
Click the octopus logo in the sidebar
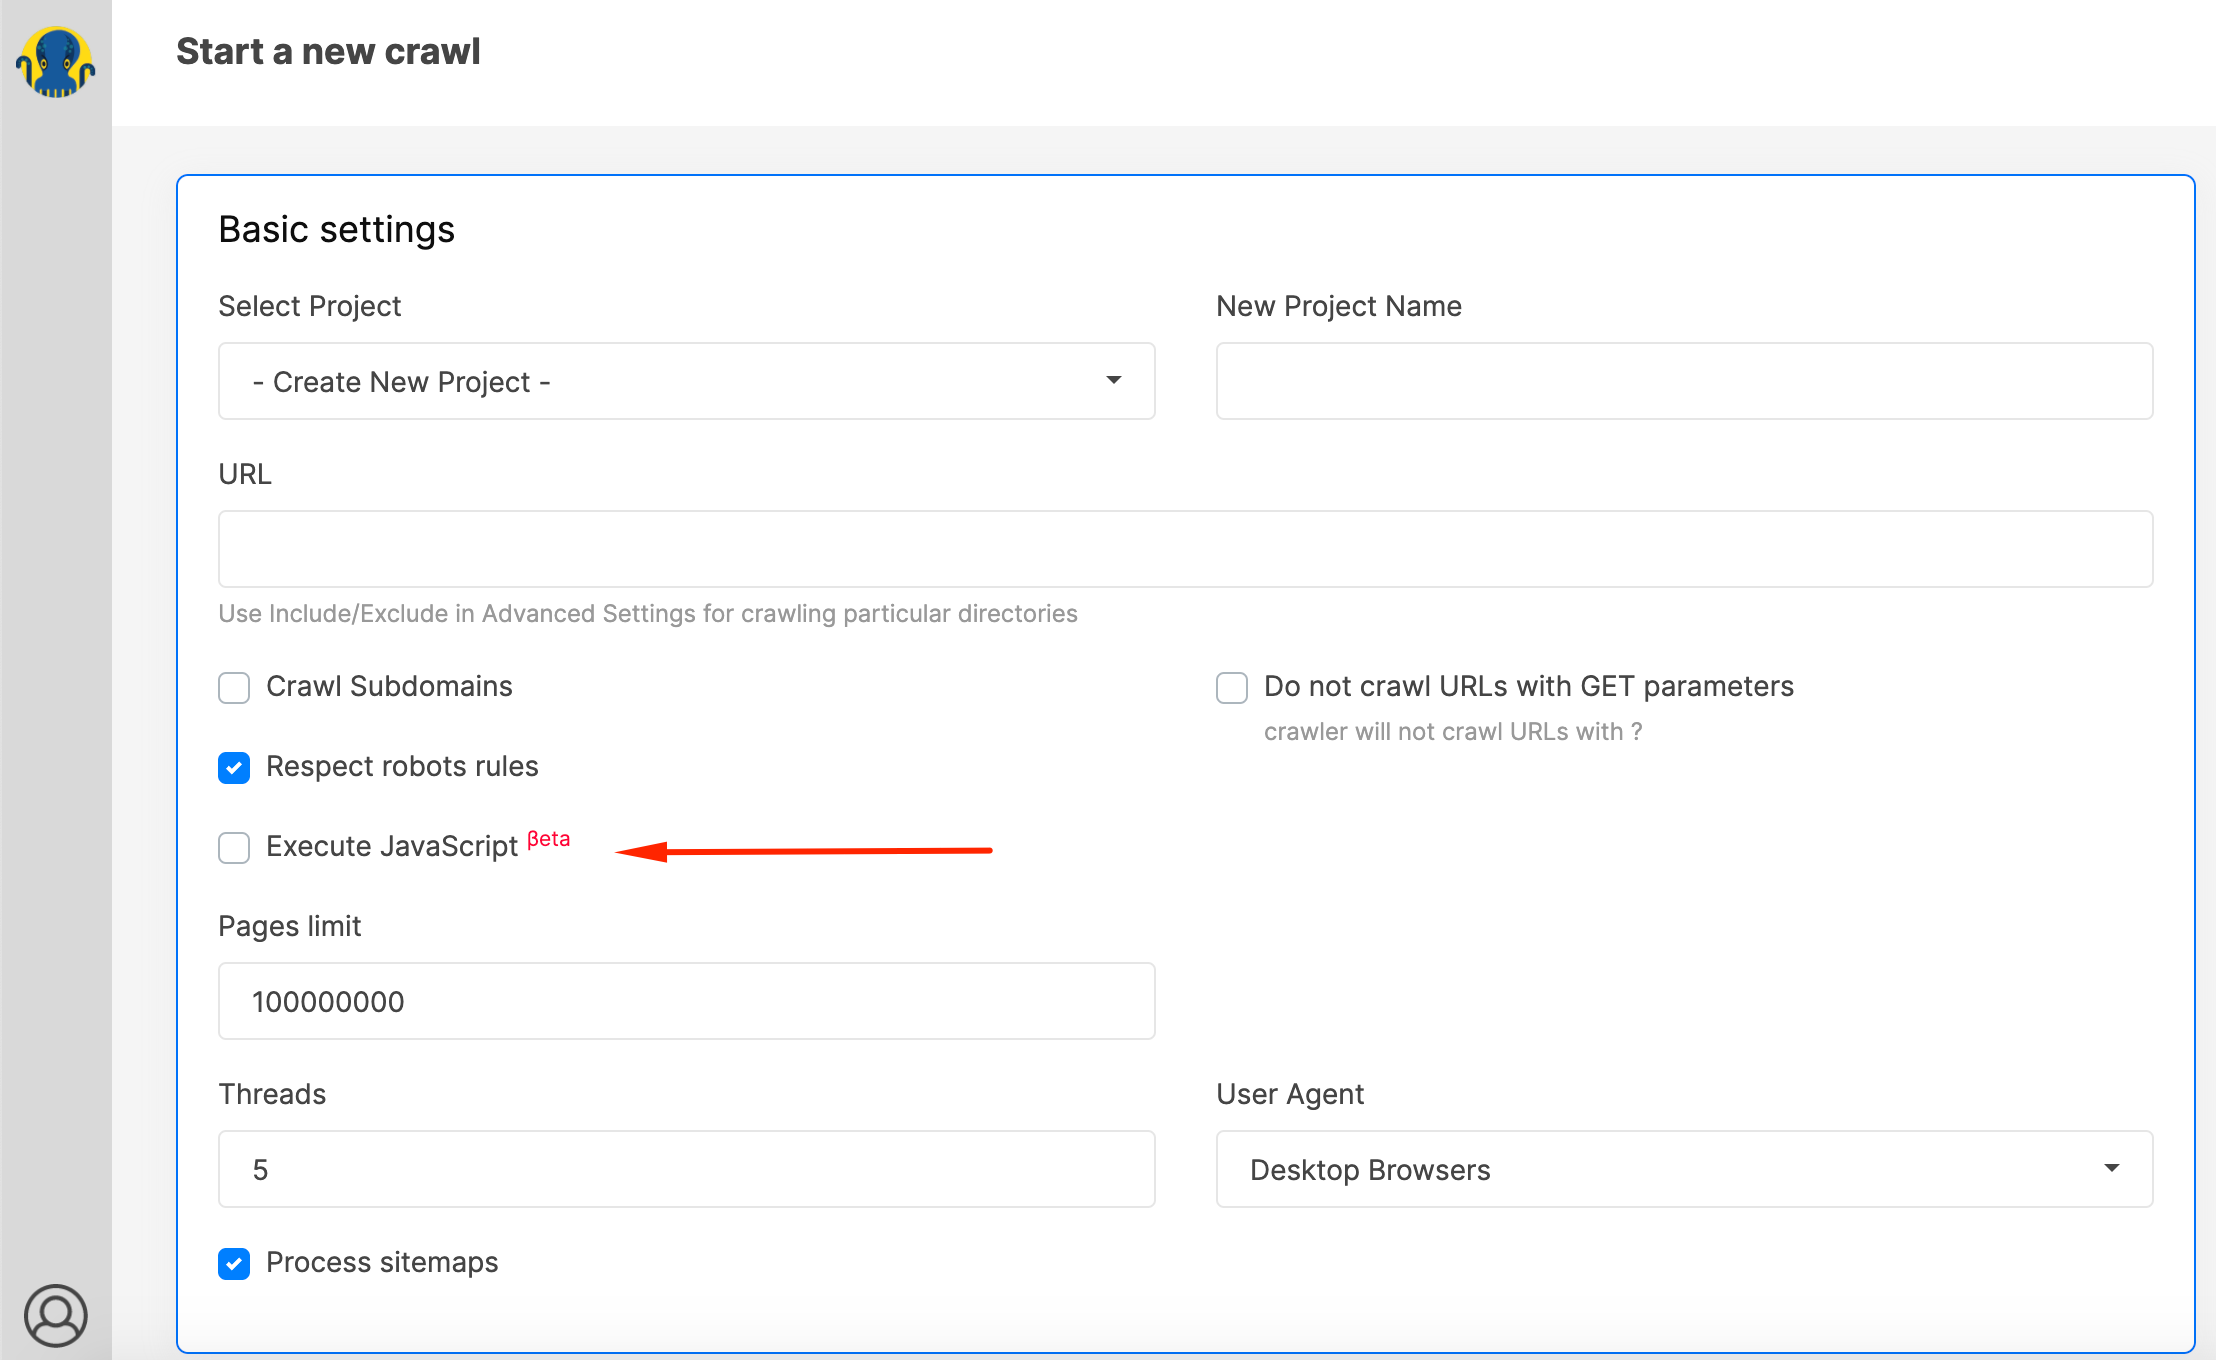pyautogui.click(x=56, y=62)
